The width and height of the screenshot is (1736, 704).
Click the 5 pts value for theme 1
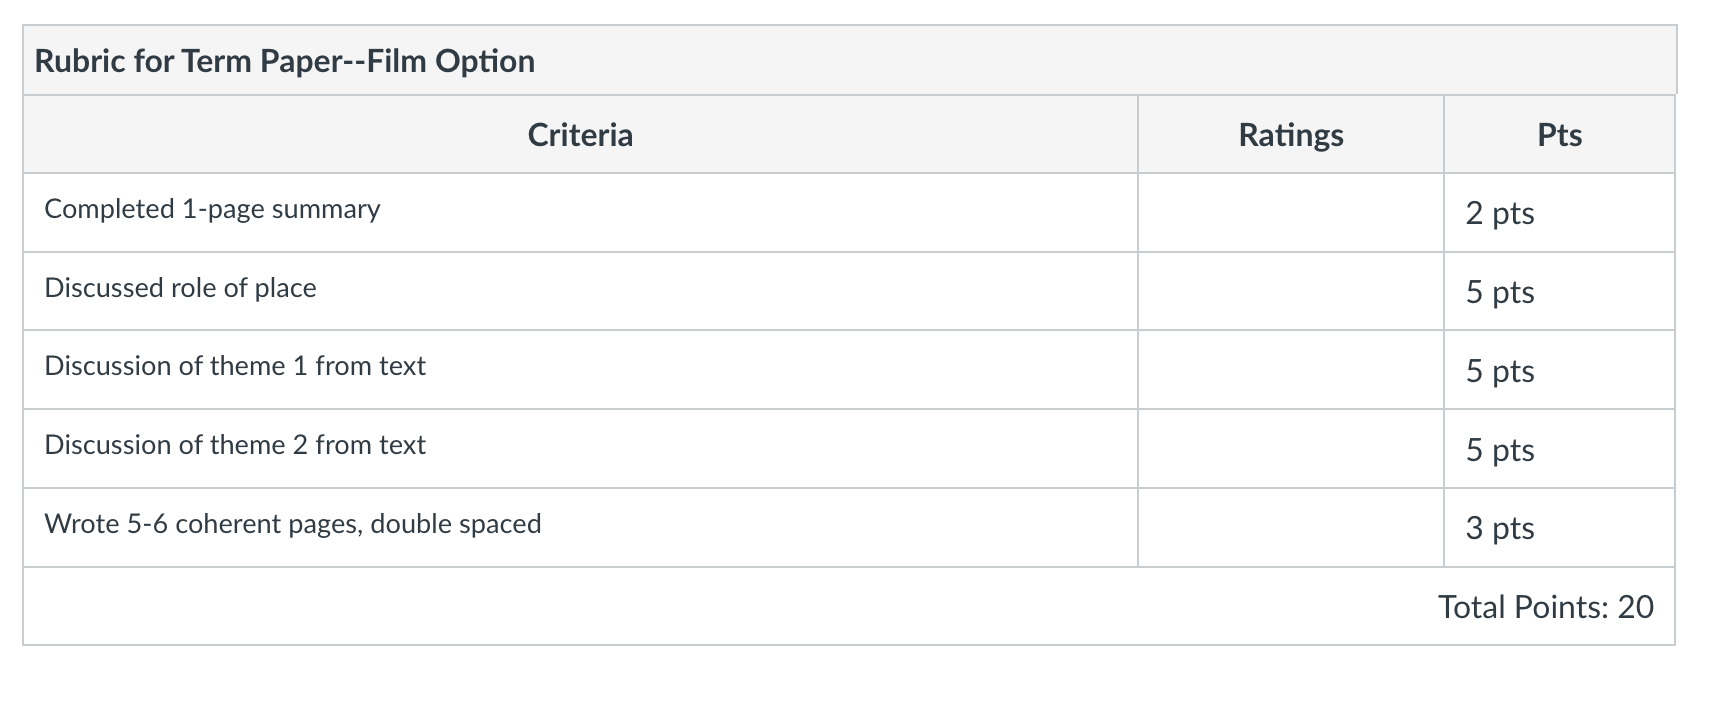coord(1500,371)
